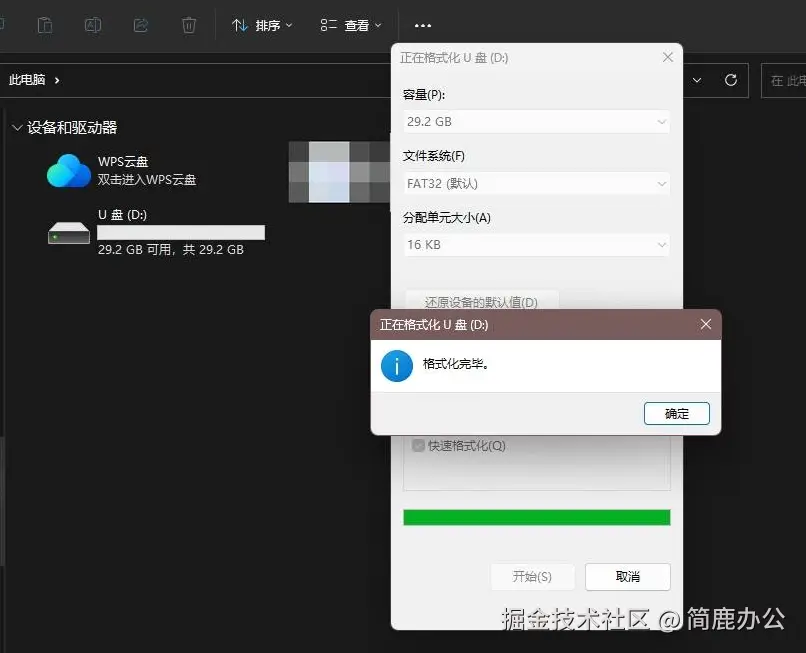The image size is (806, 653).
Task: Open the 容量(P) dropdown showing 29.2 GB
Action: click(536, 123)
